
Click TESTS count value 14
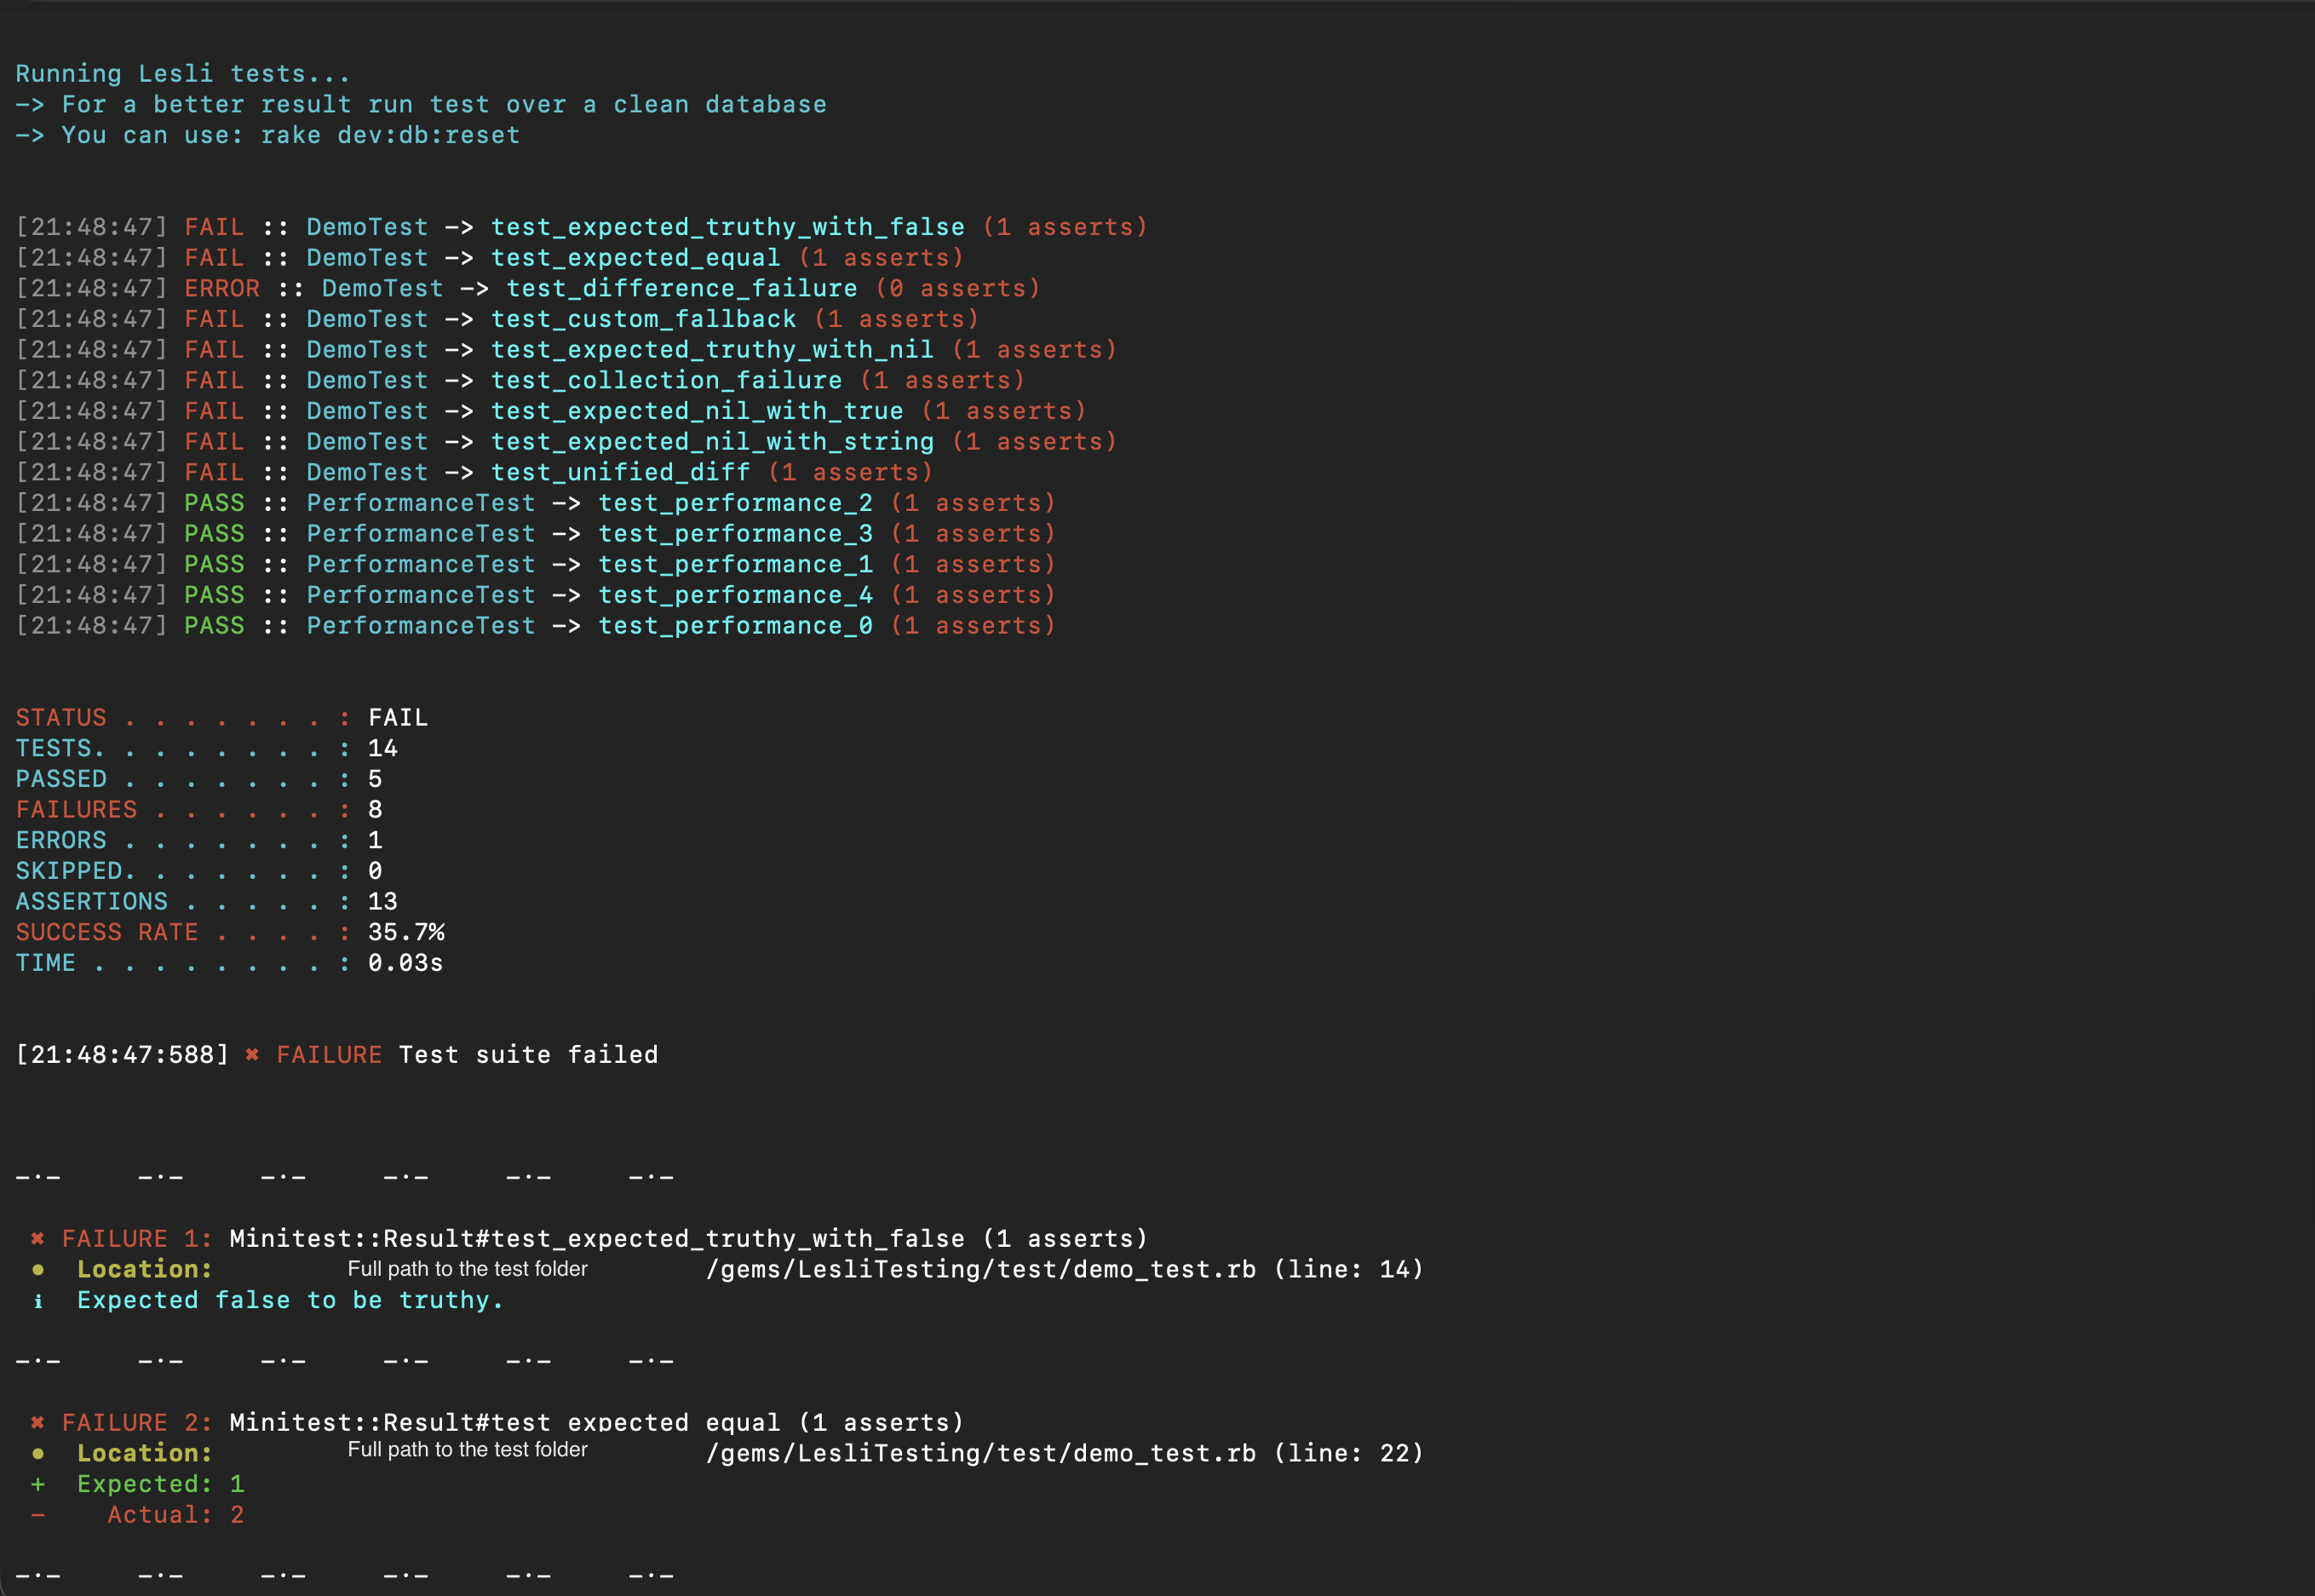click(383, 748)
